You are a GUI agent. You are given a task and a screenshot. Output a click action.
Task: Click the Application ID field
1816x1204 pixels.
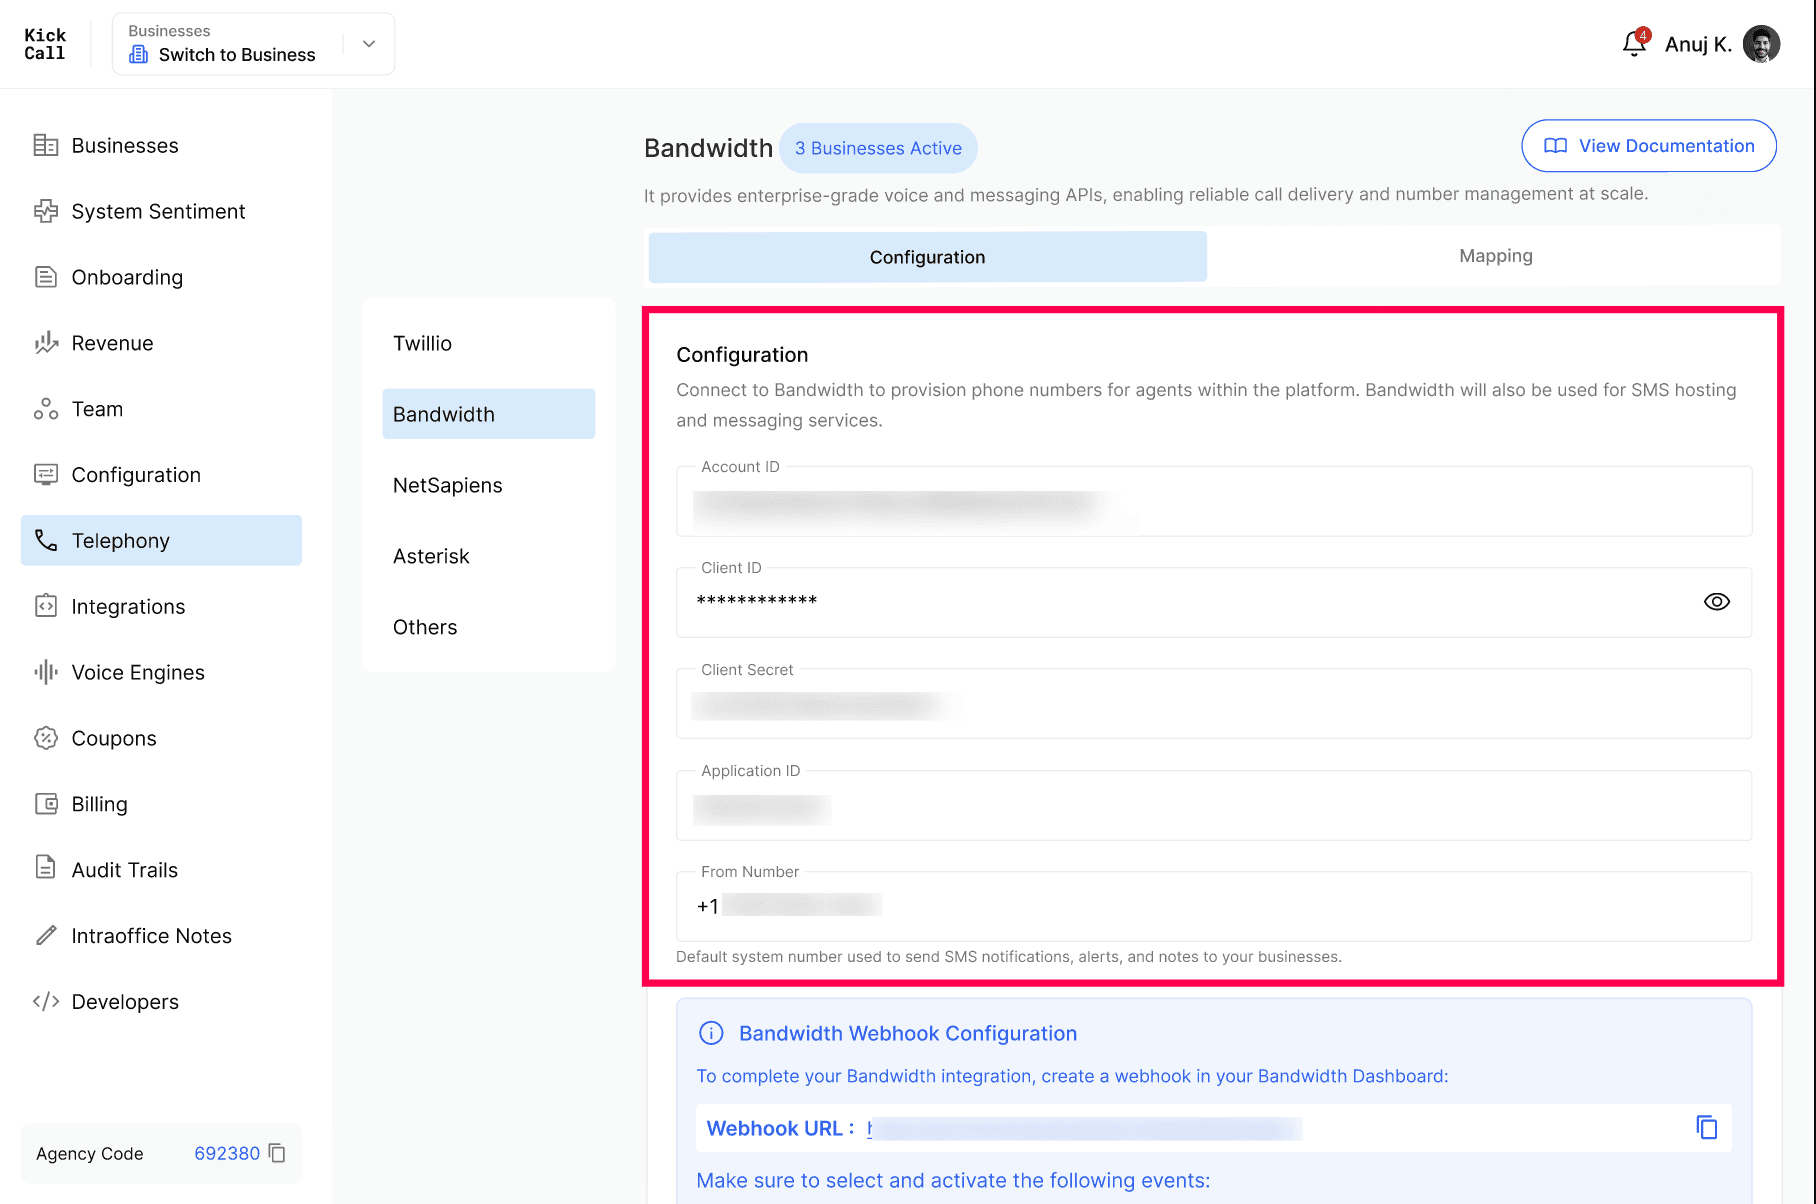pyautogui.click(x=1214, y=805)
